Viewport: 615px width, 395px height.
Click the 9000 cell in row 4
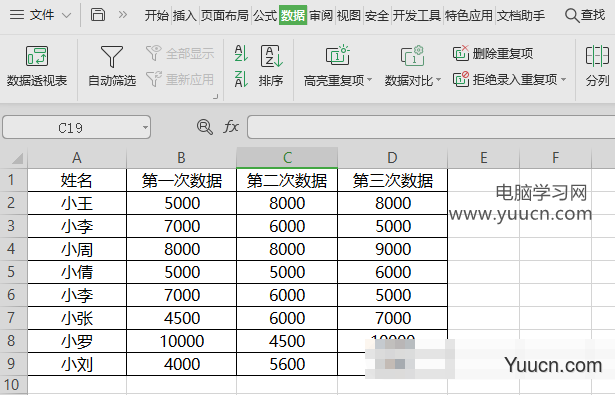(x=393, y=249)
